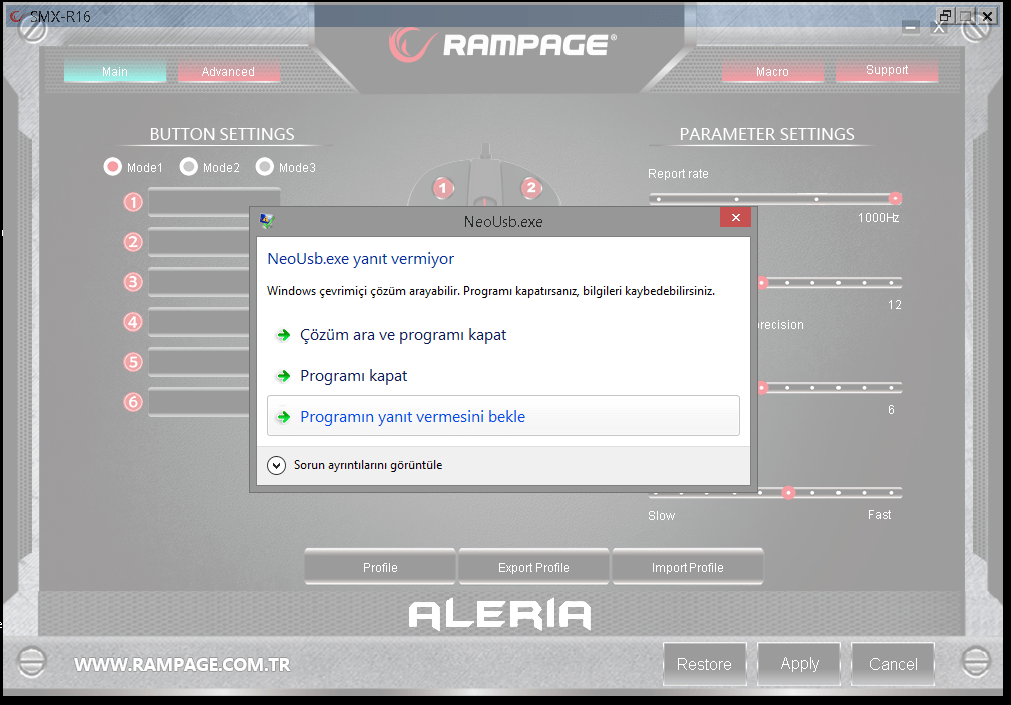Screen dimensions: 1011x705
Task: Select Mode2 radio button
Action: [x=188, y=167]
